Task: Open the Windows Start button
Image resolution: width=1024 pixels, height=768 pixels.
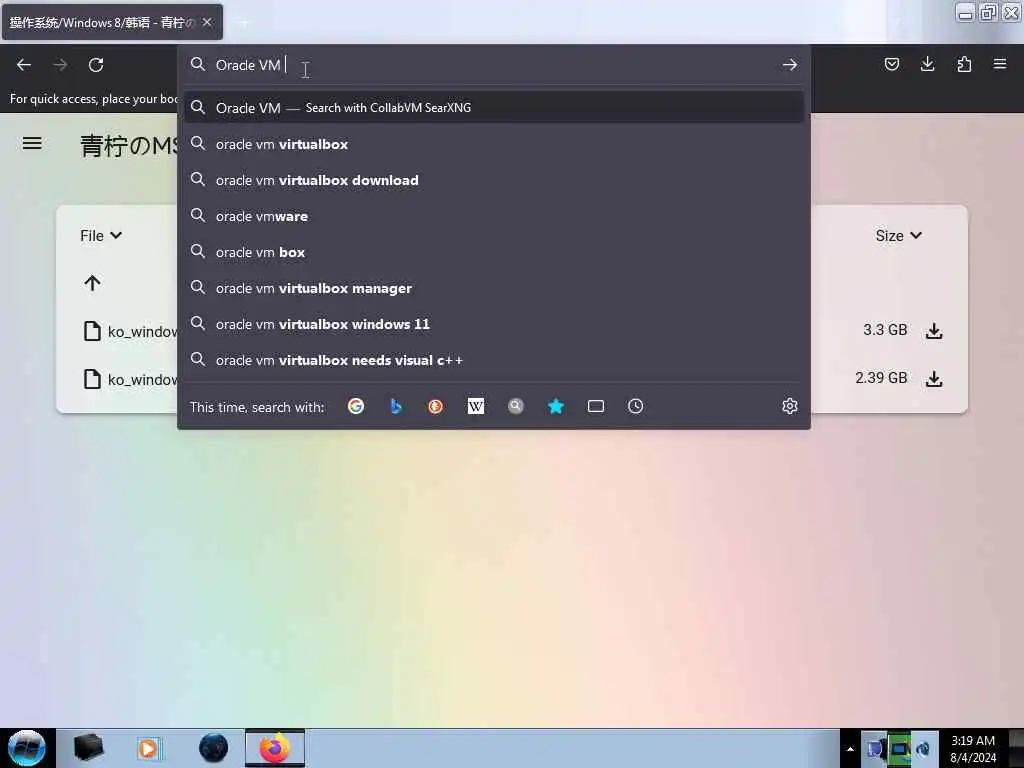Action: coord(27,748)
